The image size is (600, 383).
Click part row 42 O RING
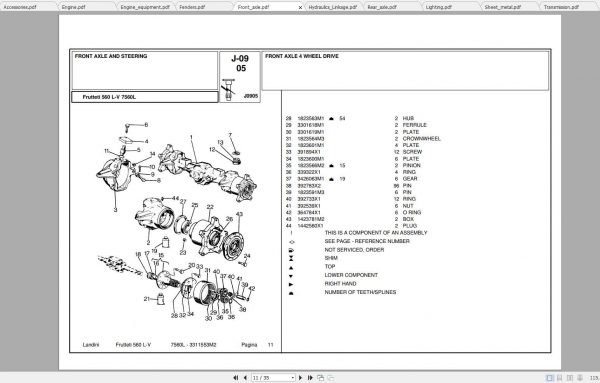353,212
